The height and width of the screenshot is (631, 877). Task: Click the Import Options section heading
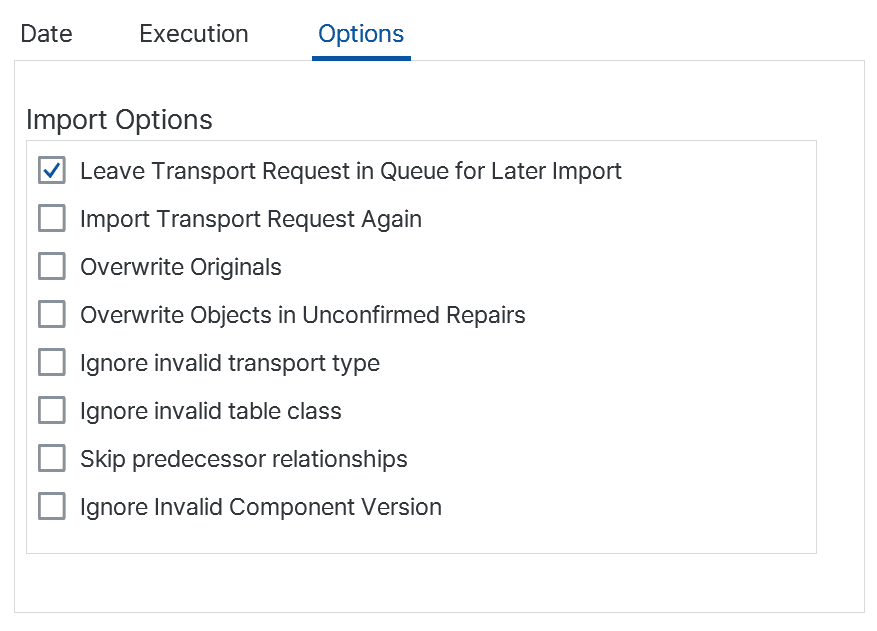click(119, 120)
